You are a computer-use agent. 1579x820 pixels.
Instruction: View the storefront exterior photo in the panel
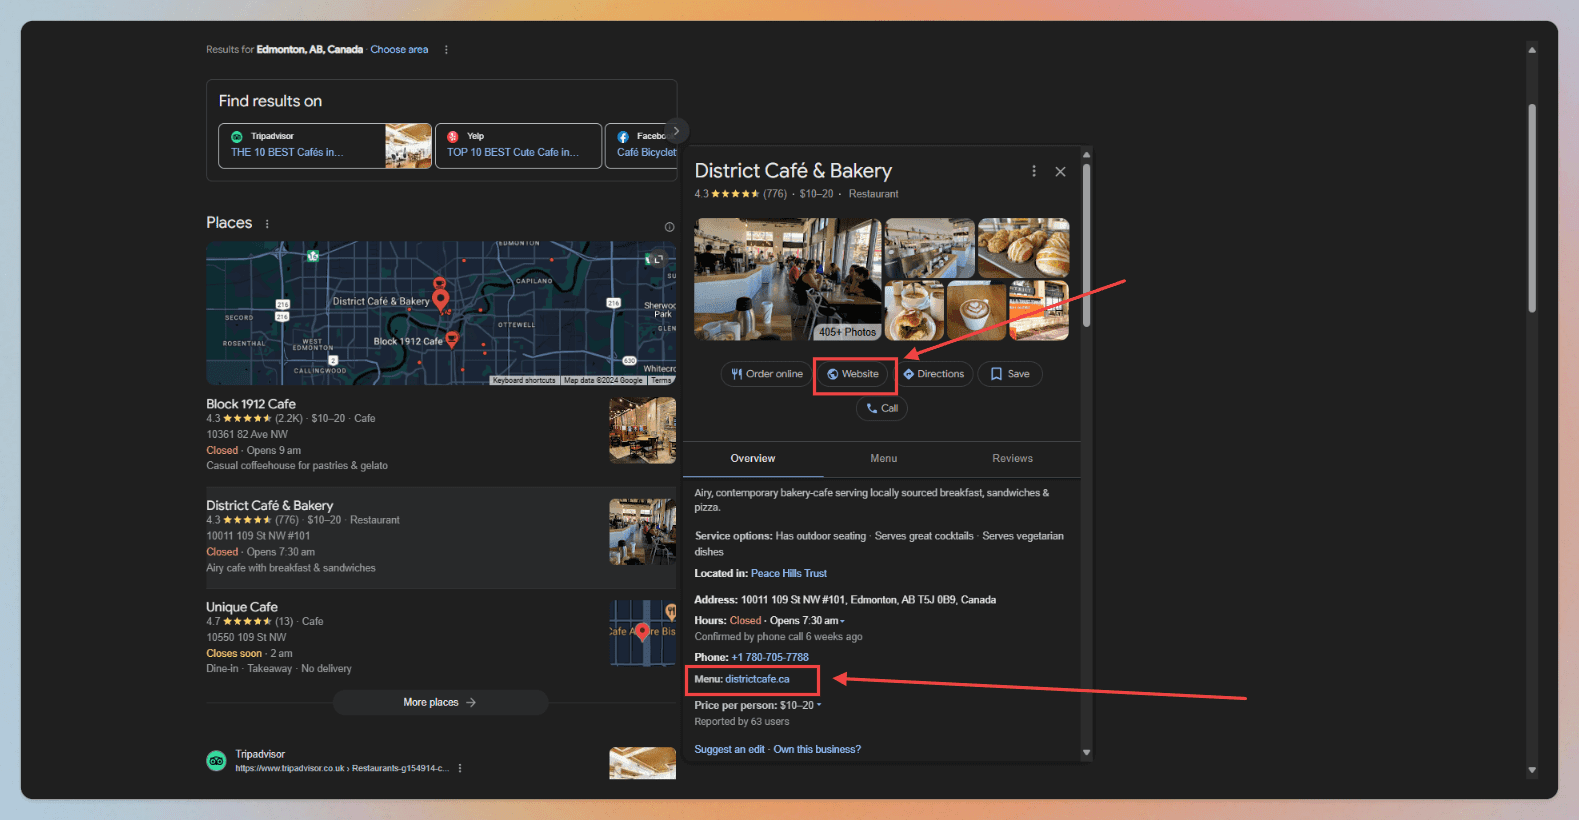(x=1039, y=311)
